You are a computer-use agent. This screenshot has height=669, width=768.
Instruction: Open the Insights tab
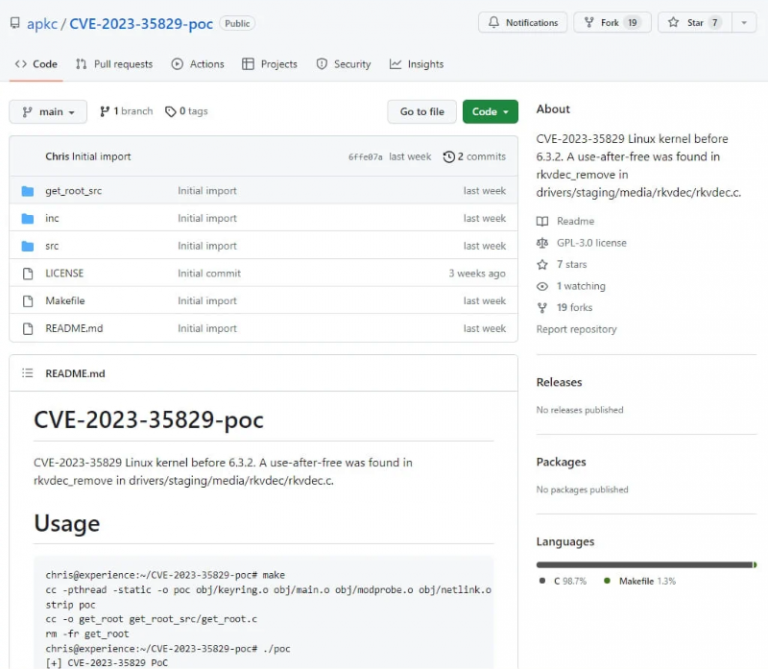416,64
